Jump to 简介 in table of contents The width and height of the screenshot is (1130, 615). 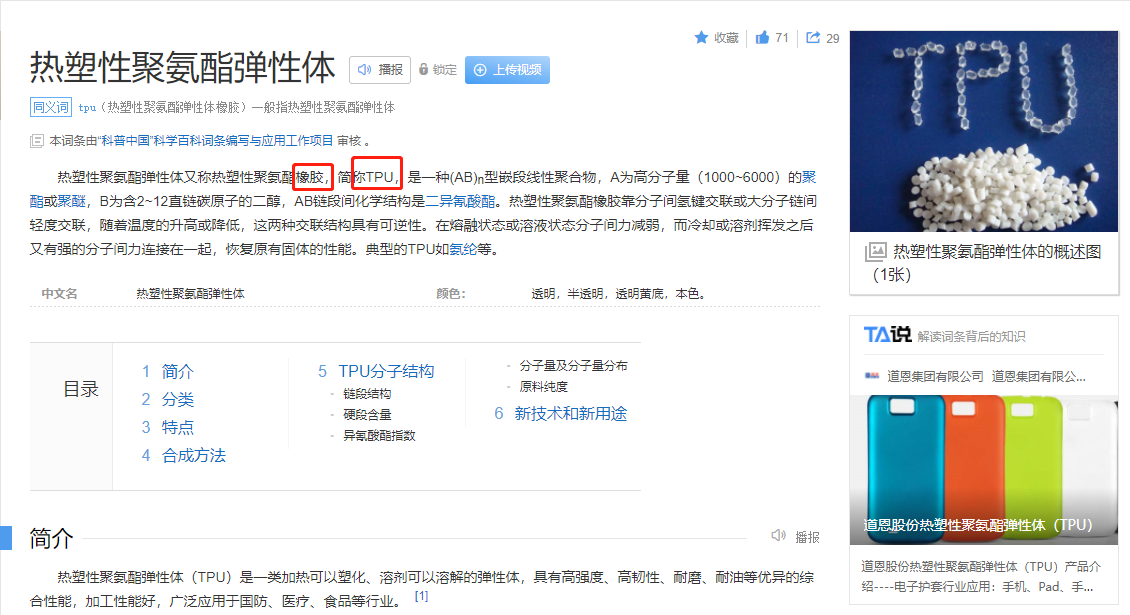(177, 372)
